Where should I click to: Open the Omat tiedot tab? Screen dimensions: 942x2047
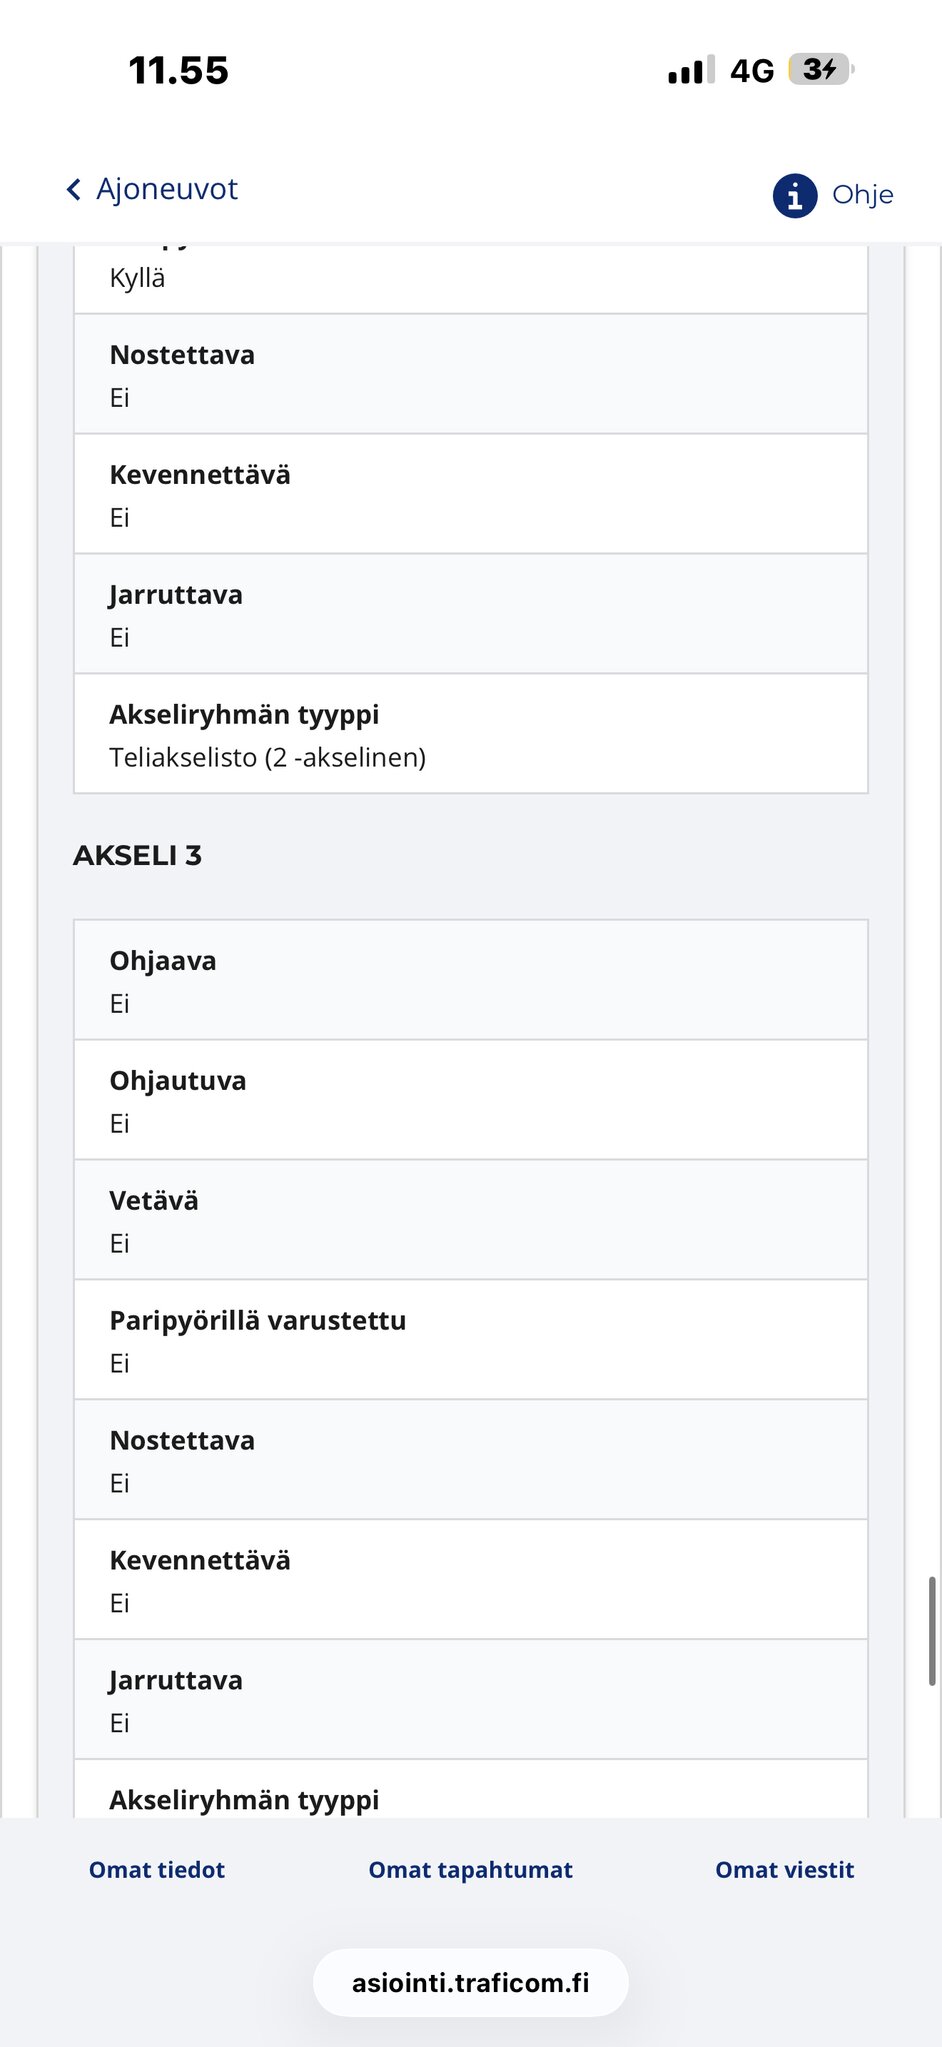157,1870
